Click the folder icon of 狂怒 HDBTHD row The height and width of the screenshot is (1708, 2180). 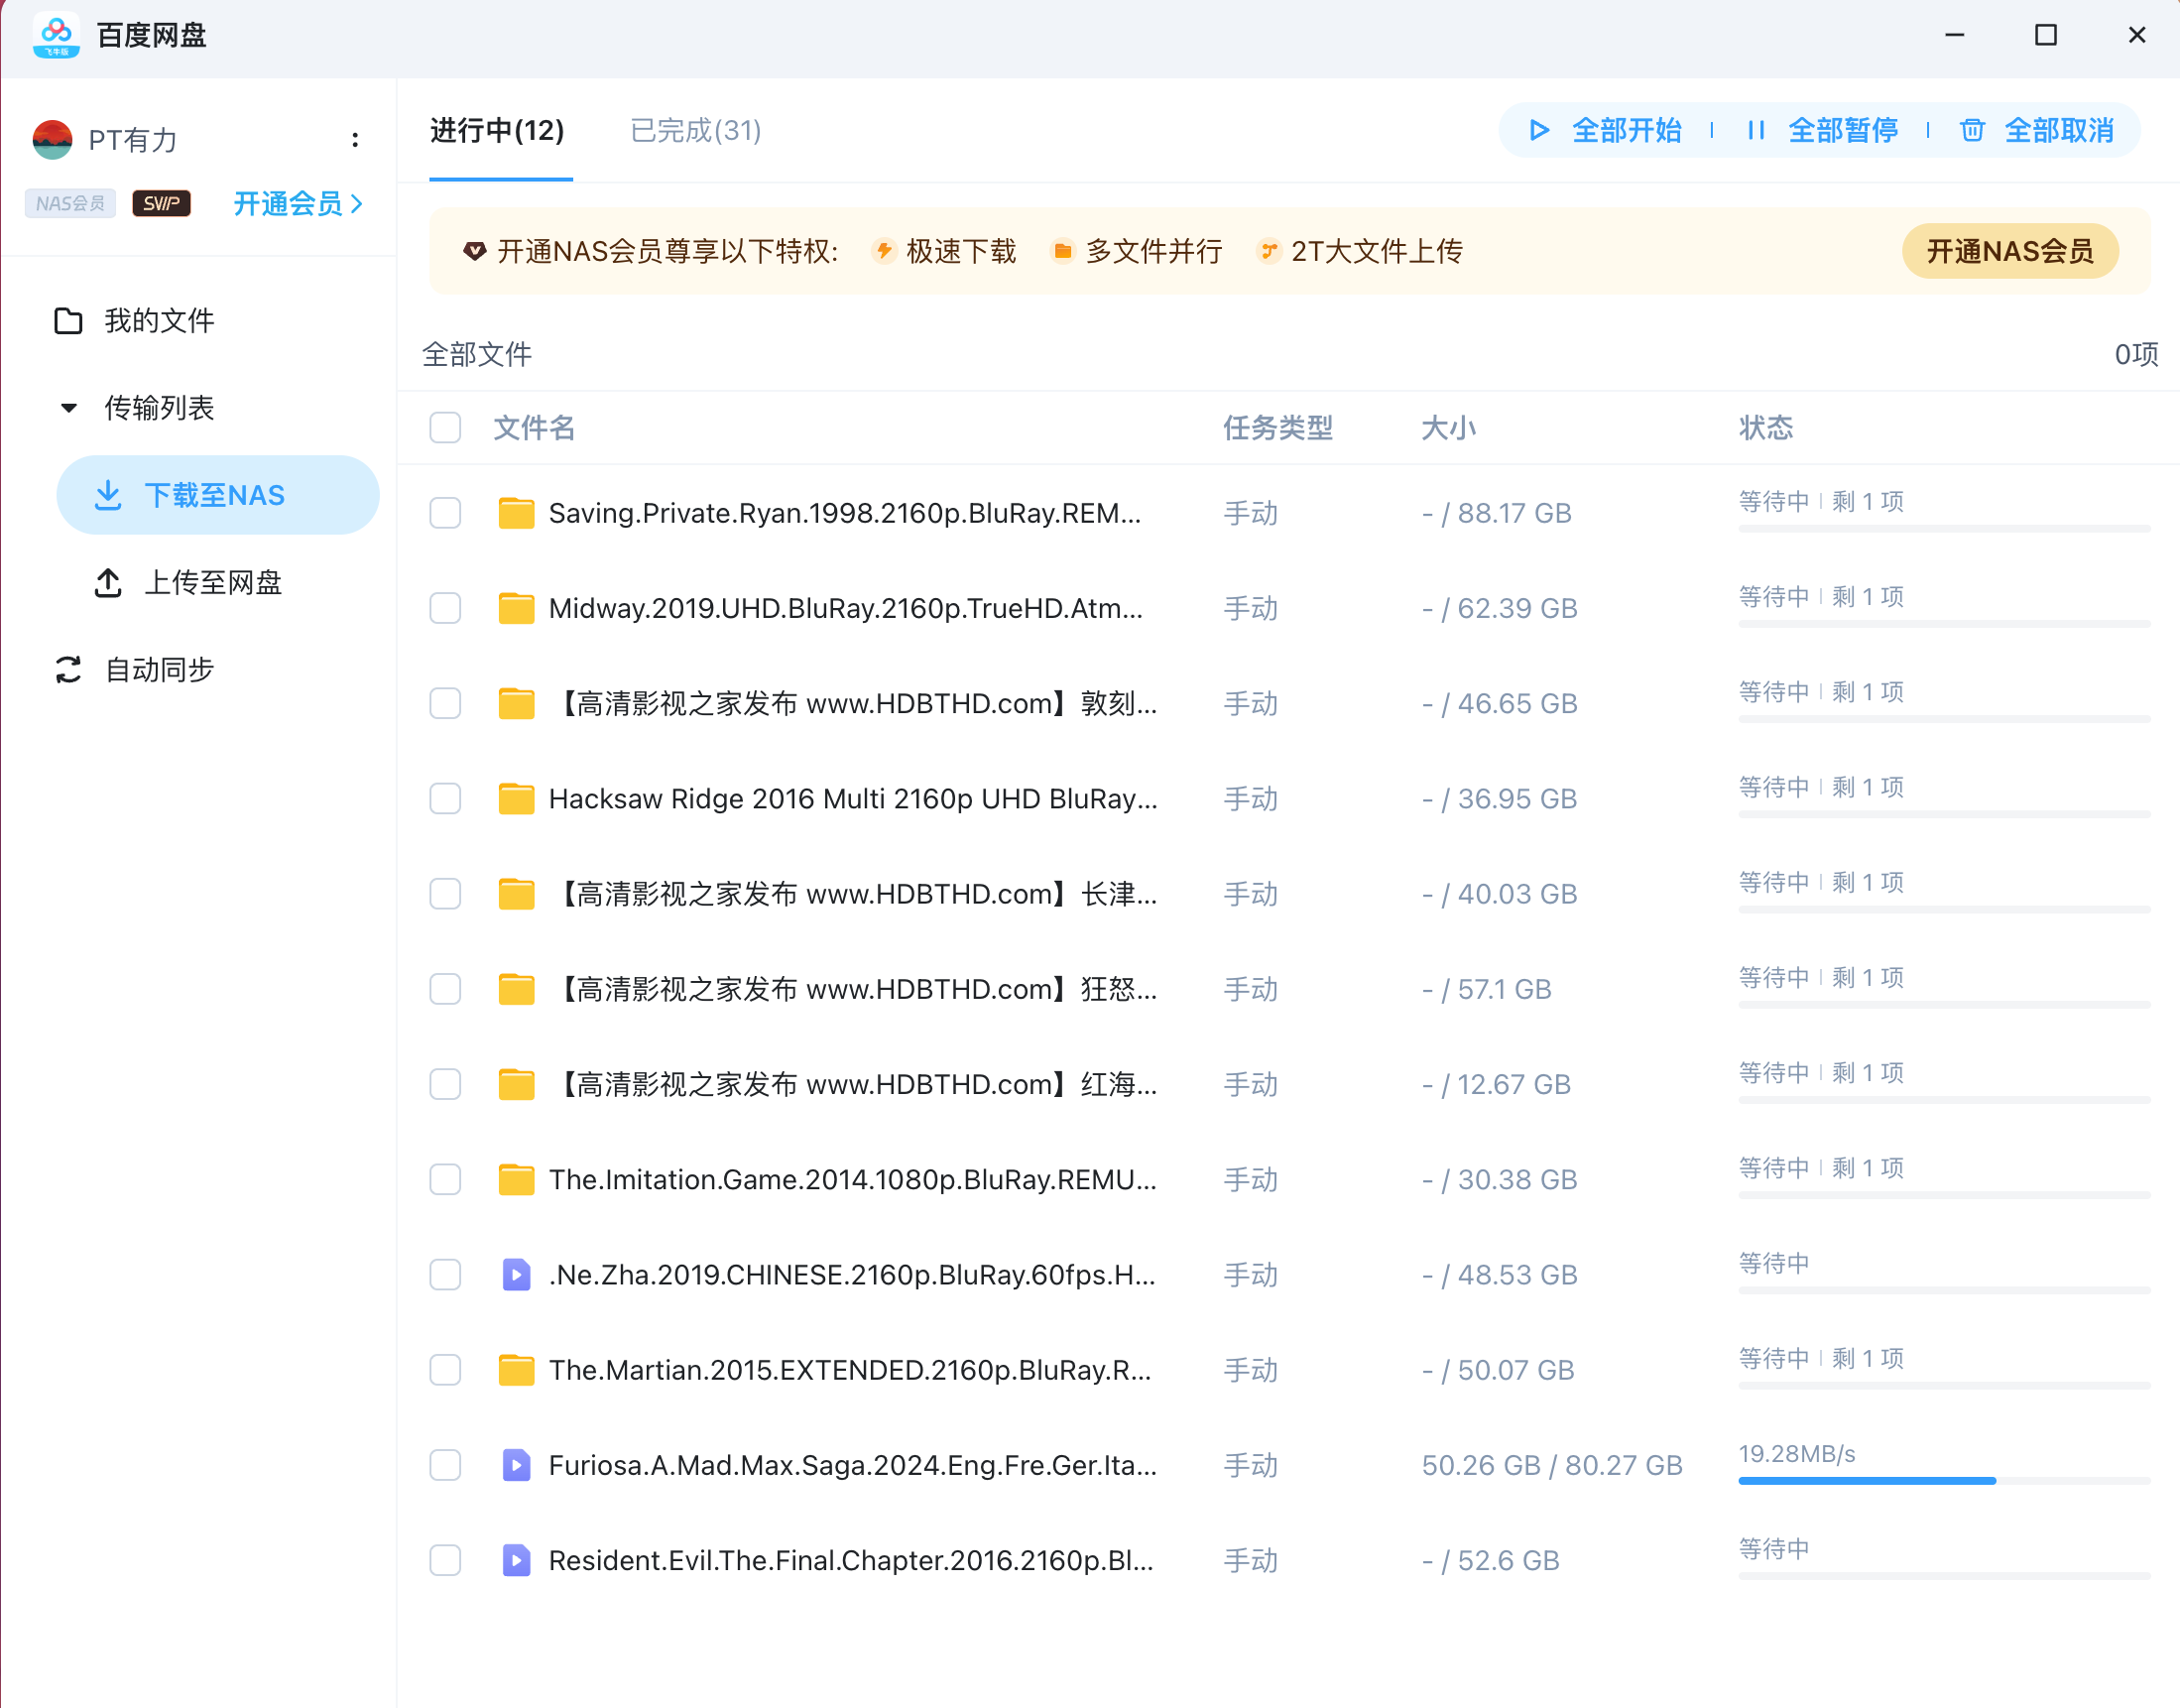pyautogui.click(x=516, y=989)
